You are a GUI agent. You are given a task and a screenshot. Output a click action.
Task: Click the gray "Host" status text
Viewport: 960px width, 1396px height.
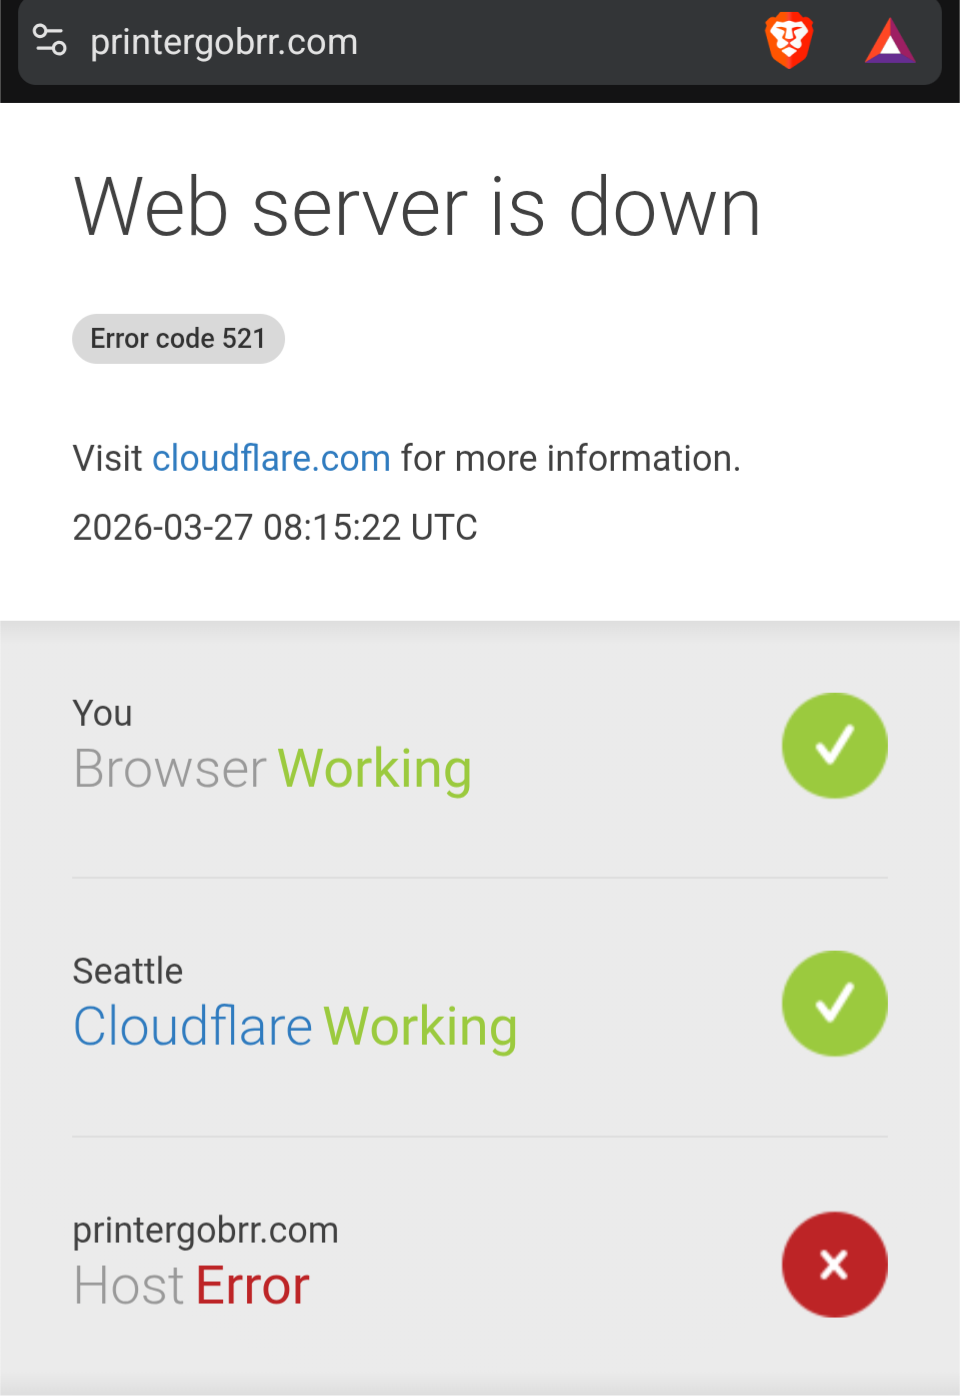pos(129,1286)
